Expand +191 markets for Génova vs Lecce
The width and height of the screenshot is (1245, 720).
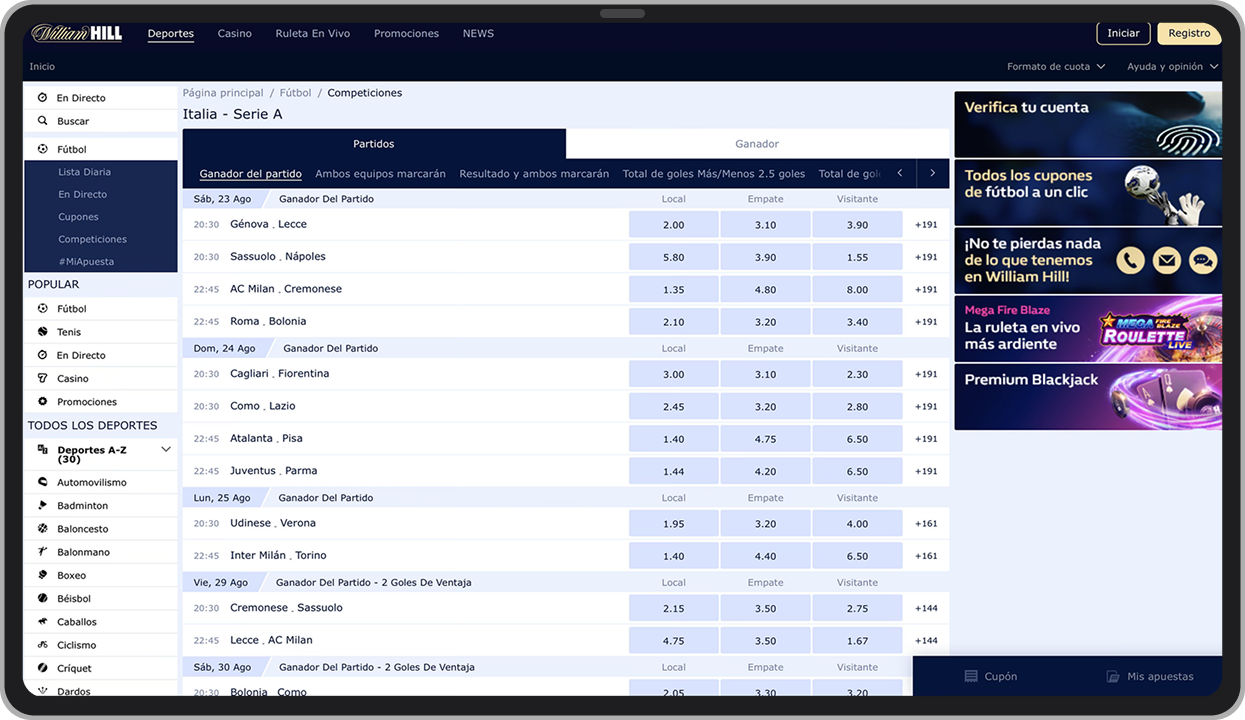click(926, 225)
